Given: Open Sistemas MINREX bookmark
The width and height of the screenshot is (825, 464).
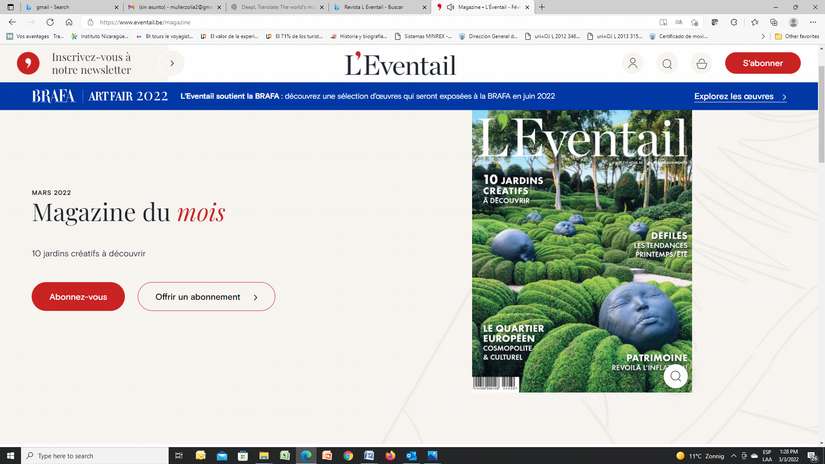Looking at the screenshot, I should click(423, 36).
